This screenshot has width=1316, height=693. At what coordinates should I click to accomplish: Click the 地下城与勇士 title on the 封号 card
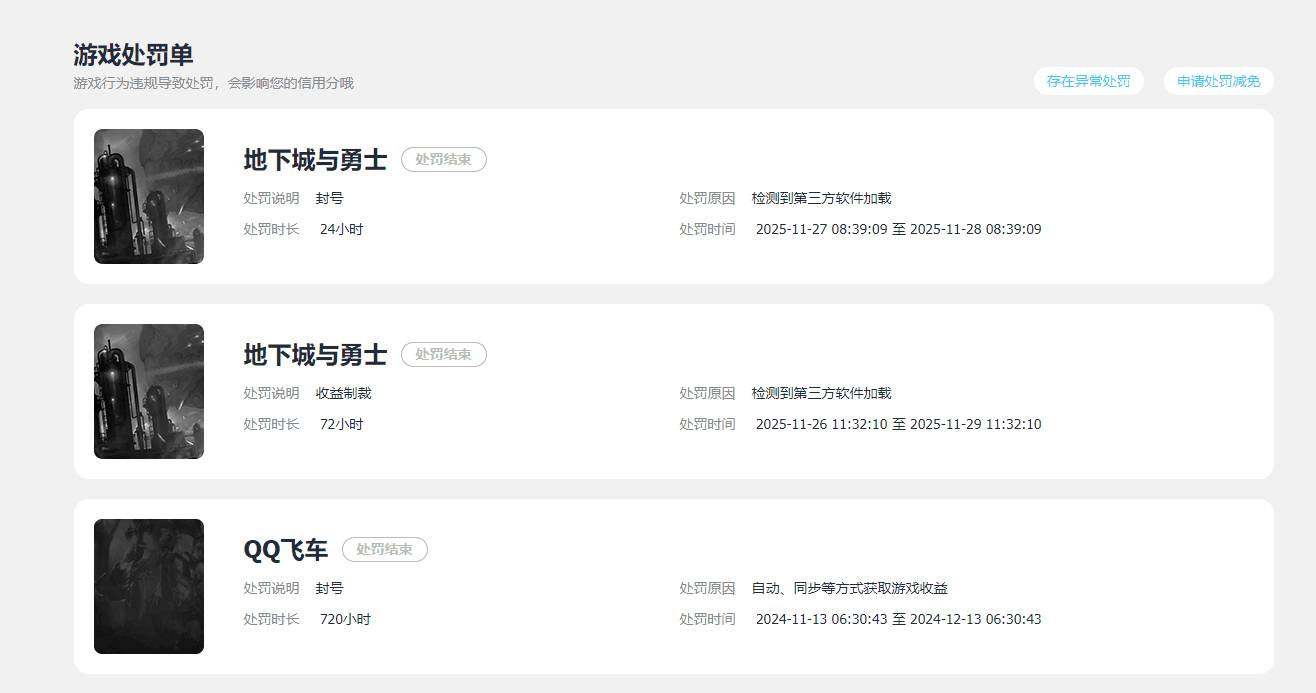click(x=315, y=160)
